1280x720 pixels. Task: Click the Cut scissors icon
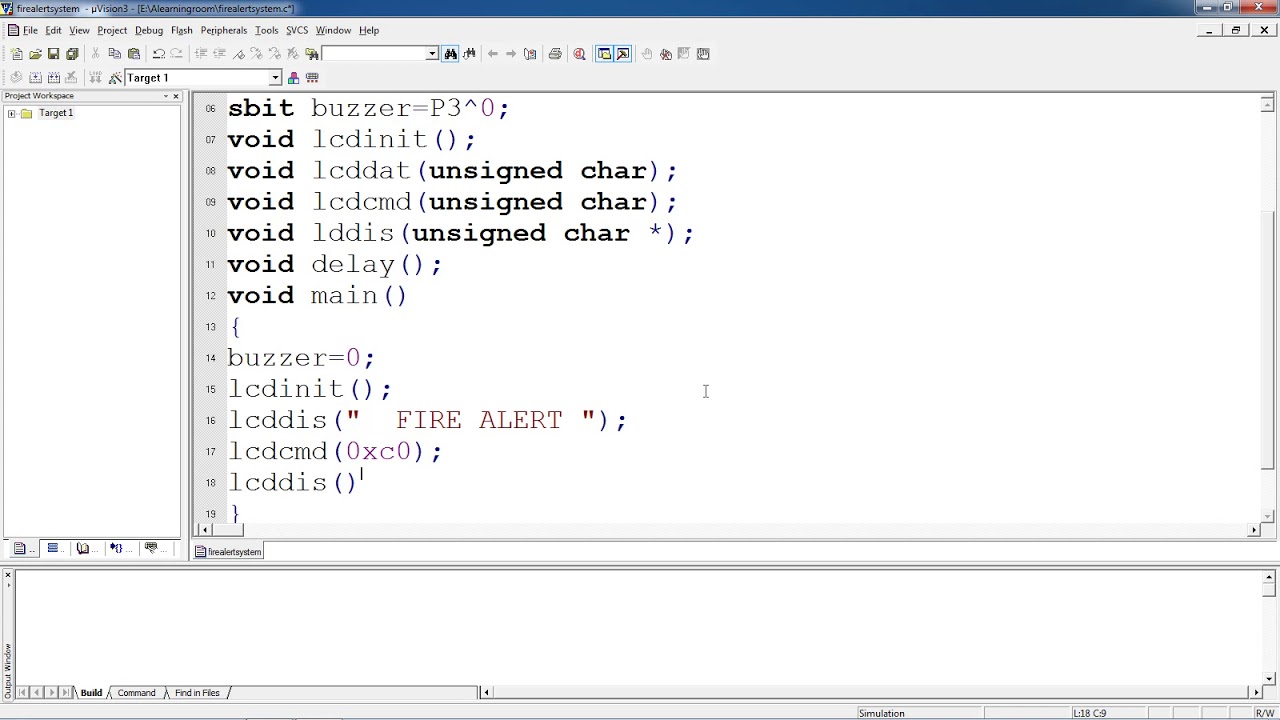tap(95, 54)
